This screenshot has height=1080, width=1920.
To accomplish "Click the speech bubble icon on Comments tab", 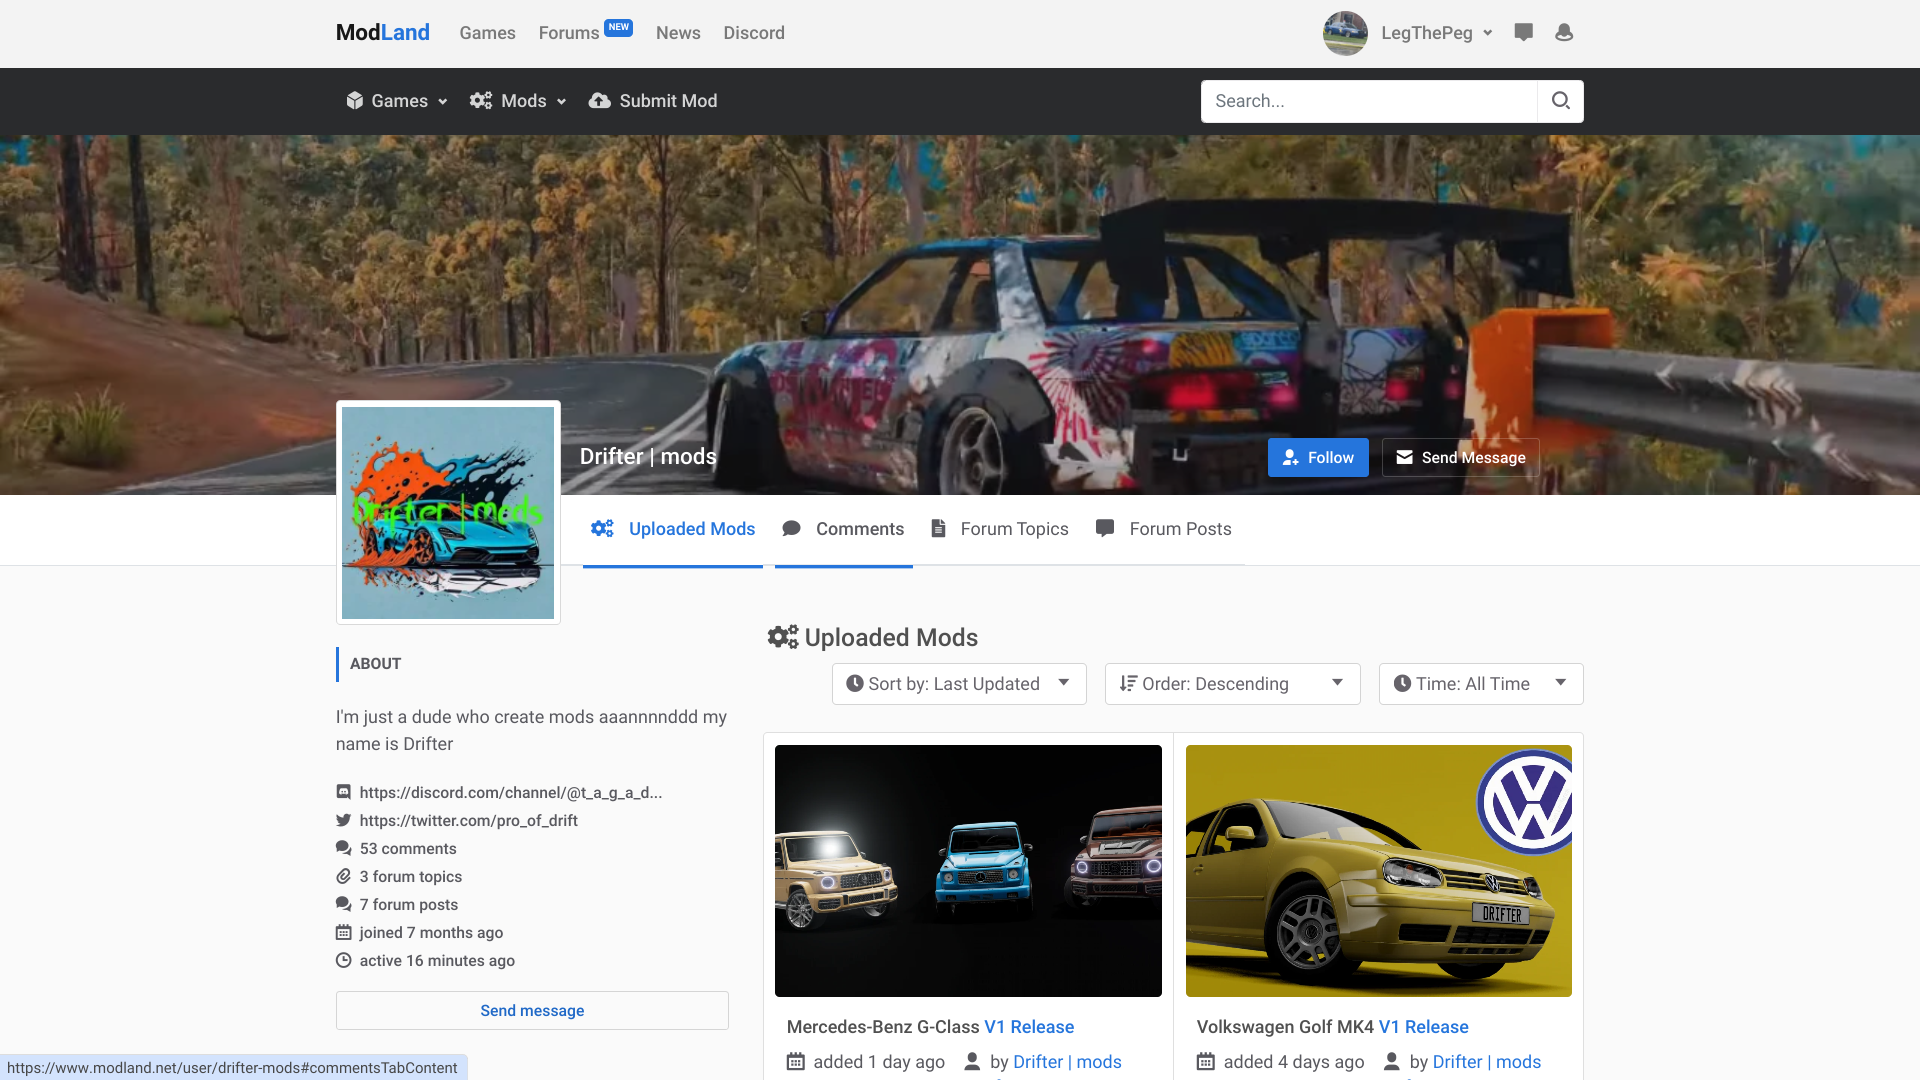I will (x=791, y=528).
